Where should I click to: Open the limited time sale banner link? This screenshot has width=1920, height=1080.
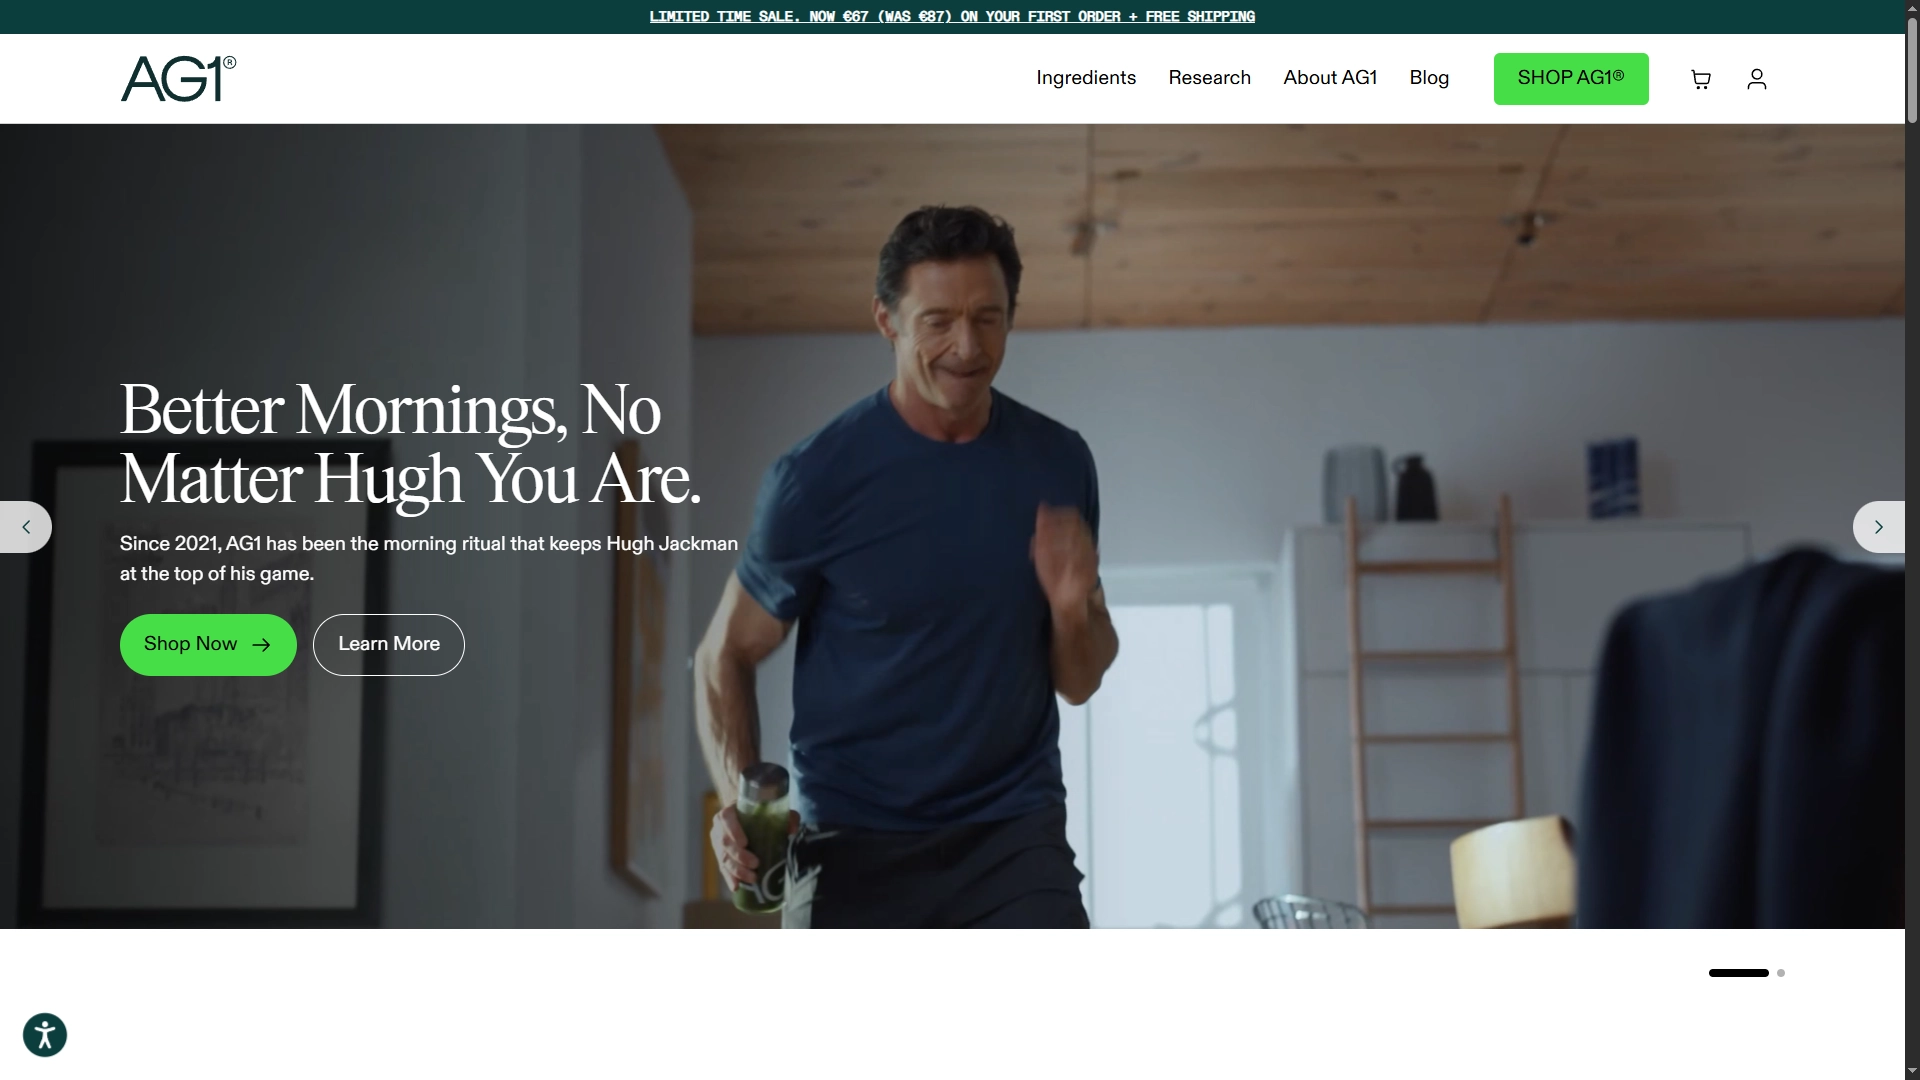(x=952, y=16)
